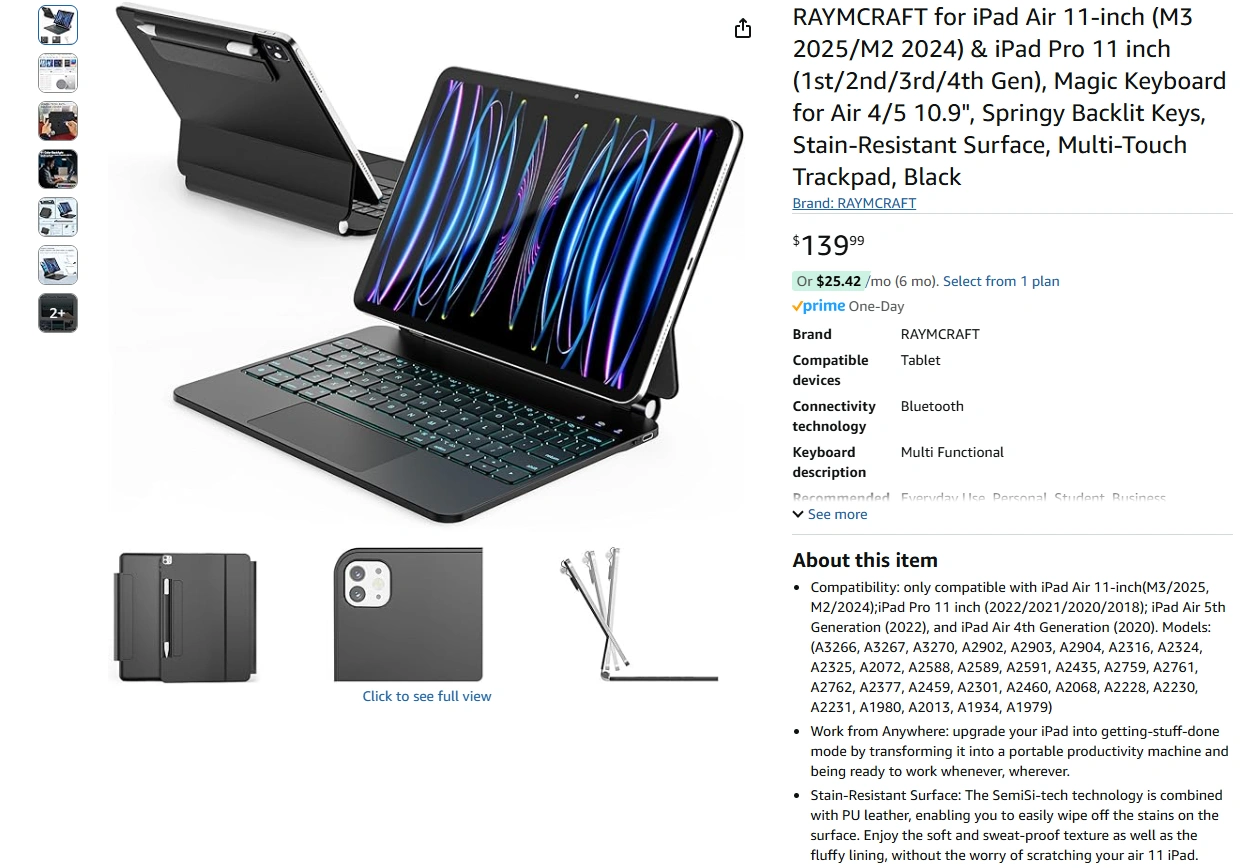Click the prime logo badge
This screenshot has height=868, width=1259.
click(x=819, y=306)
